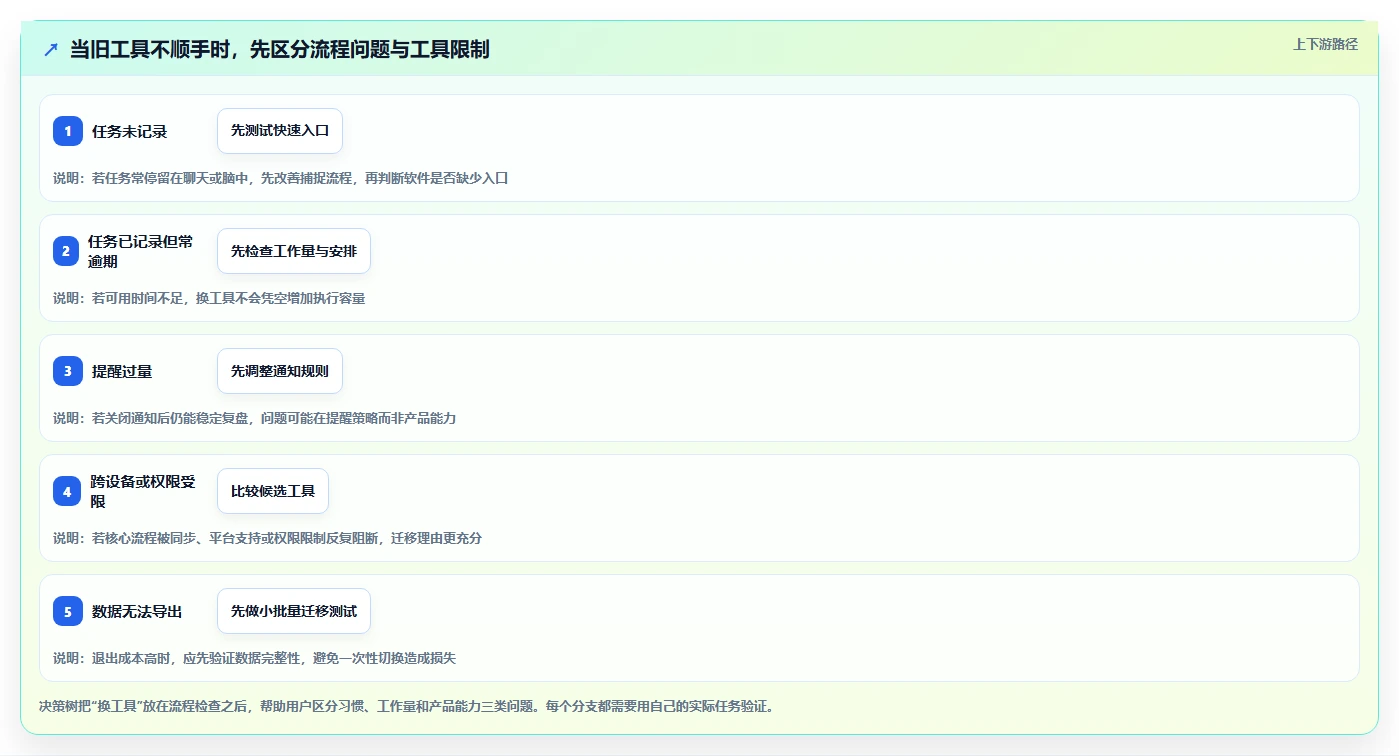Click the 先调整通知规则 button
Viewport: 1399px width, 756px height.
click(280, 371)
